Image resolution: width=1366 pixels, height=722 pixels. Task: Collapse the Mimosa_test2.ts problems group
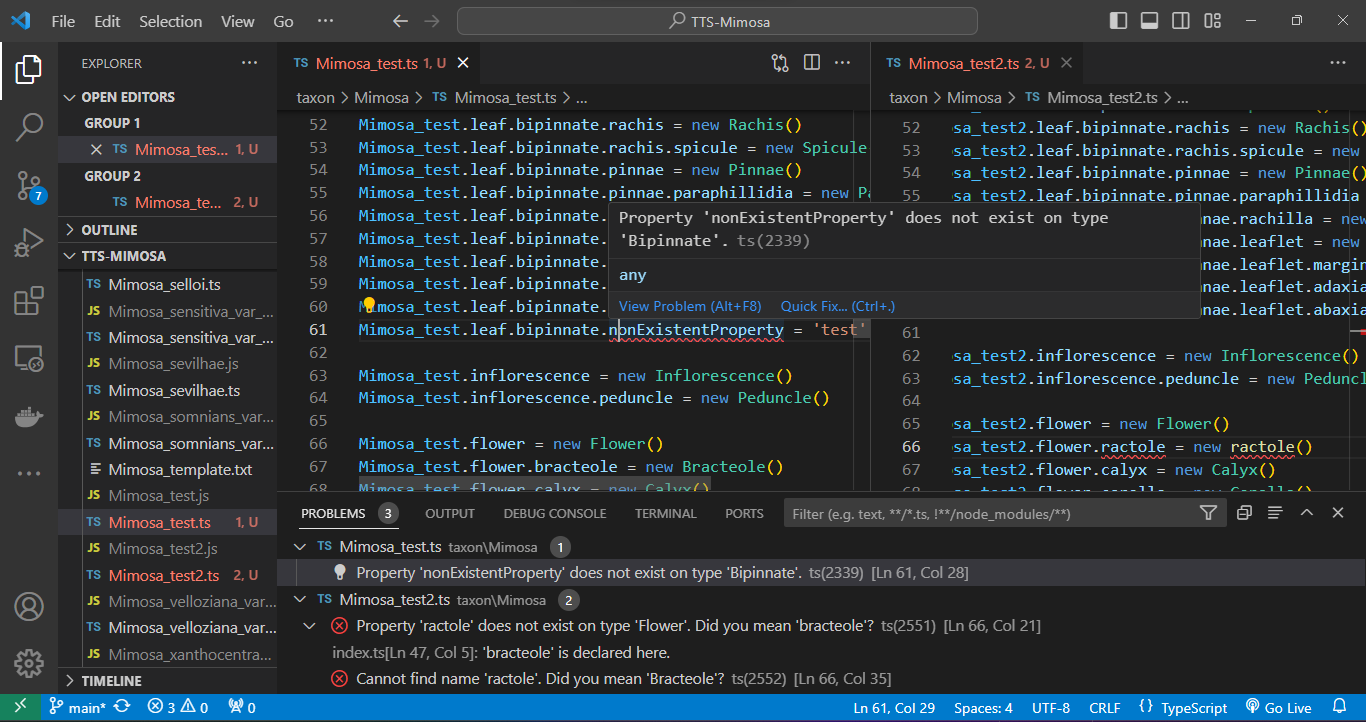(x=300, y=600)
